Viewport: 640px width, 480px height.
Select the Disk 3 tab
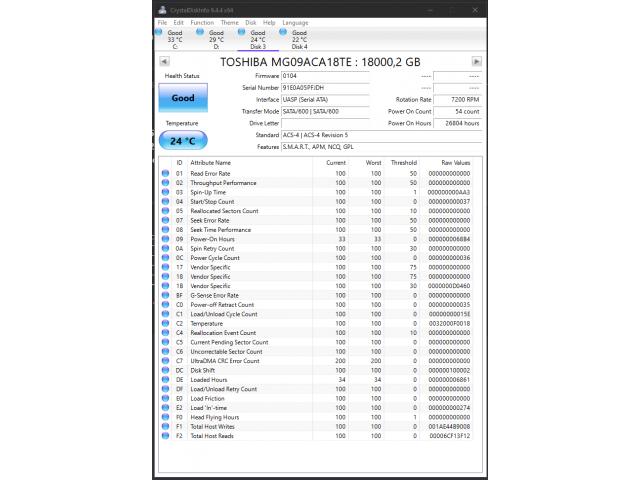click(257, 40)
